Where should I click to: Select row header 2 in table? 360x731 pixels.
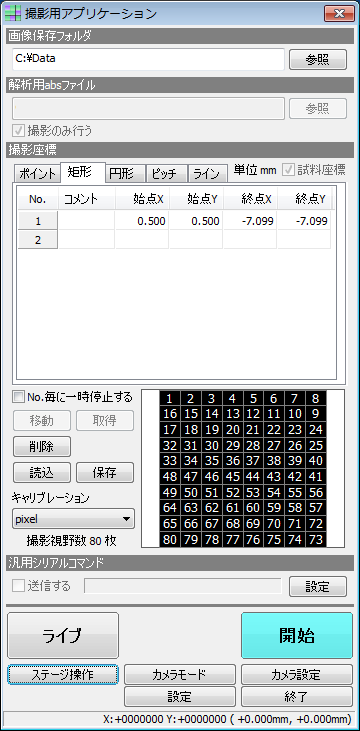click(38, 240)
